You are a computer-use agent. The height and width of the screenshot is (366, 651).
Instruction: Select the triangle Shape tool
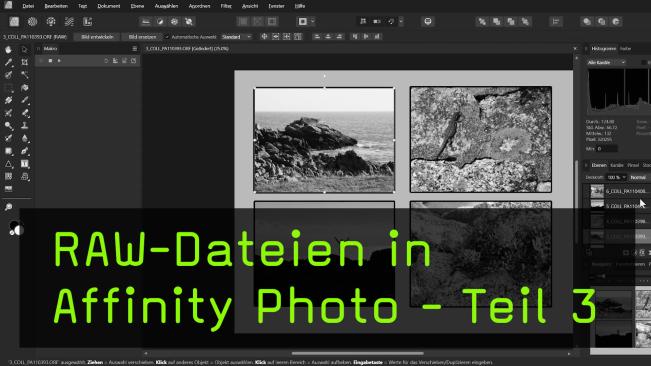click(8, 164)
